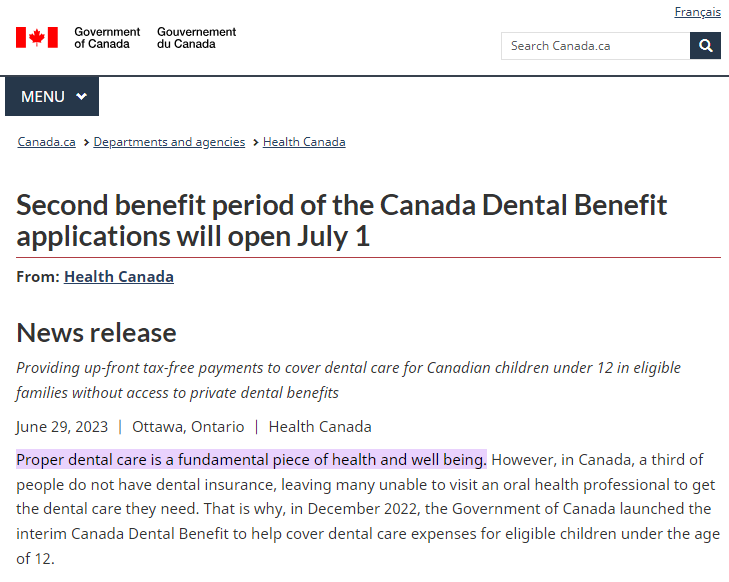
Task: Click the purple highlighted sentence
Action: click(x=251, y=460)
